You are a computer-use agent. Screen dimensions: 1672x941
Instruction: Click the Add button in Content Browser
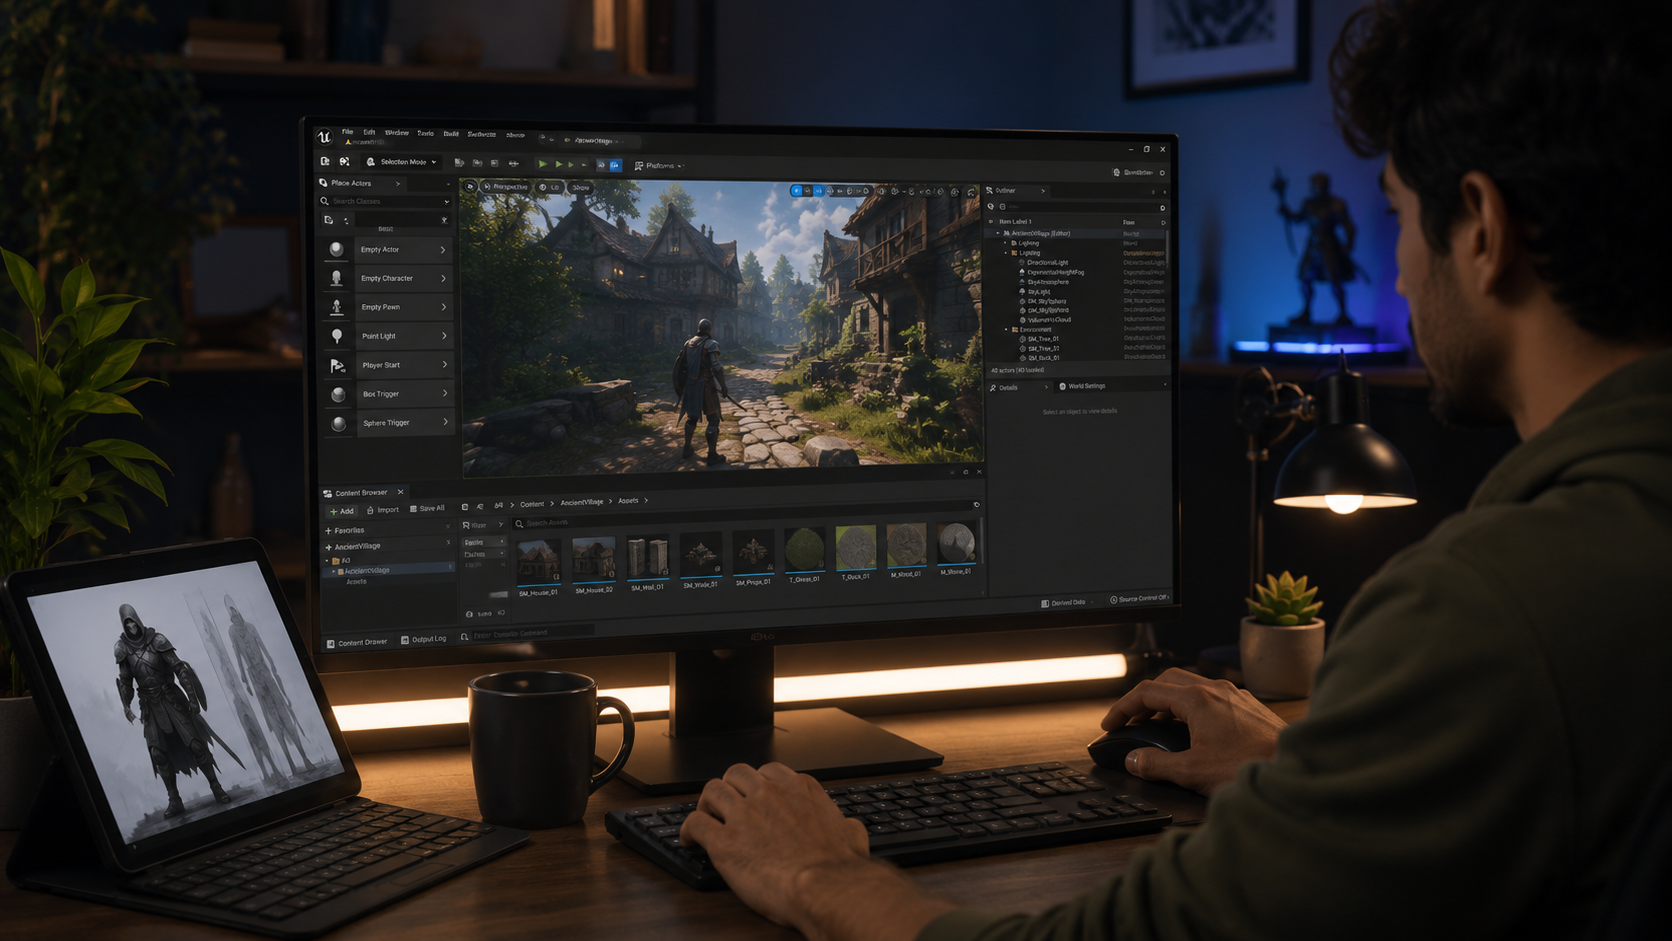coord(342,511)
